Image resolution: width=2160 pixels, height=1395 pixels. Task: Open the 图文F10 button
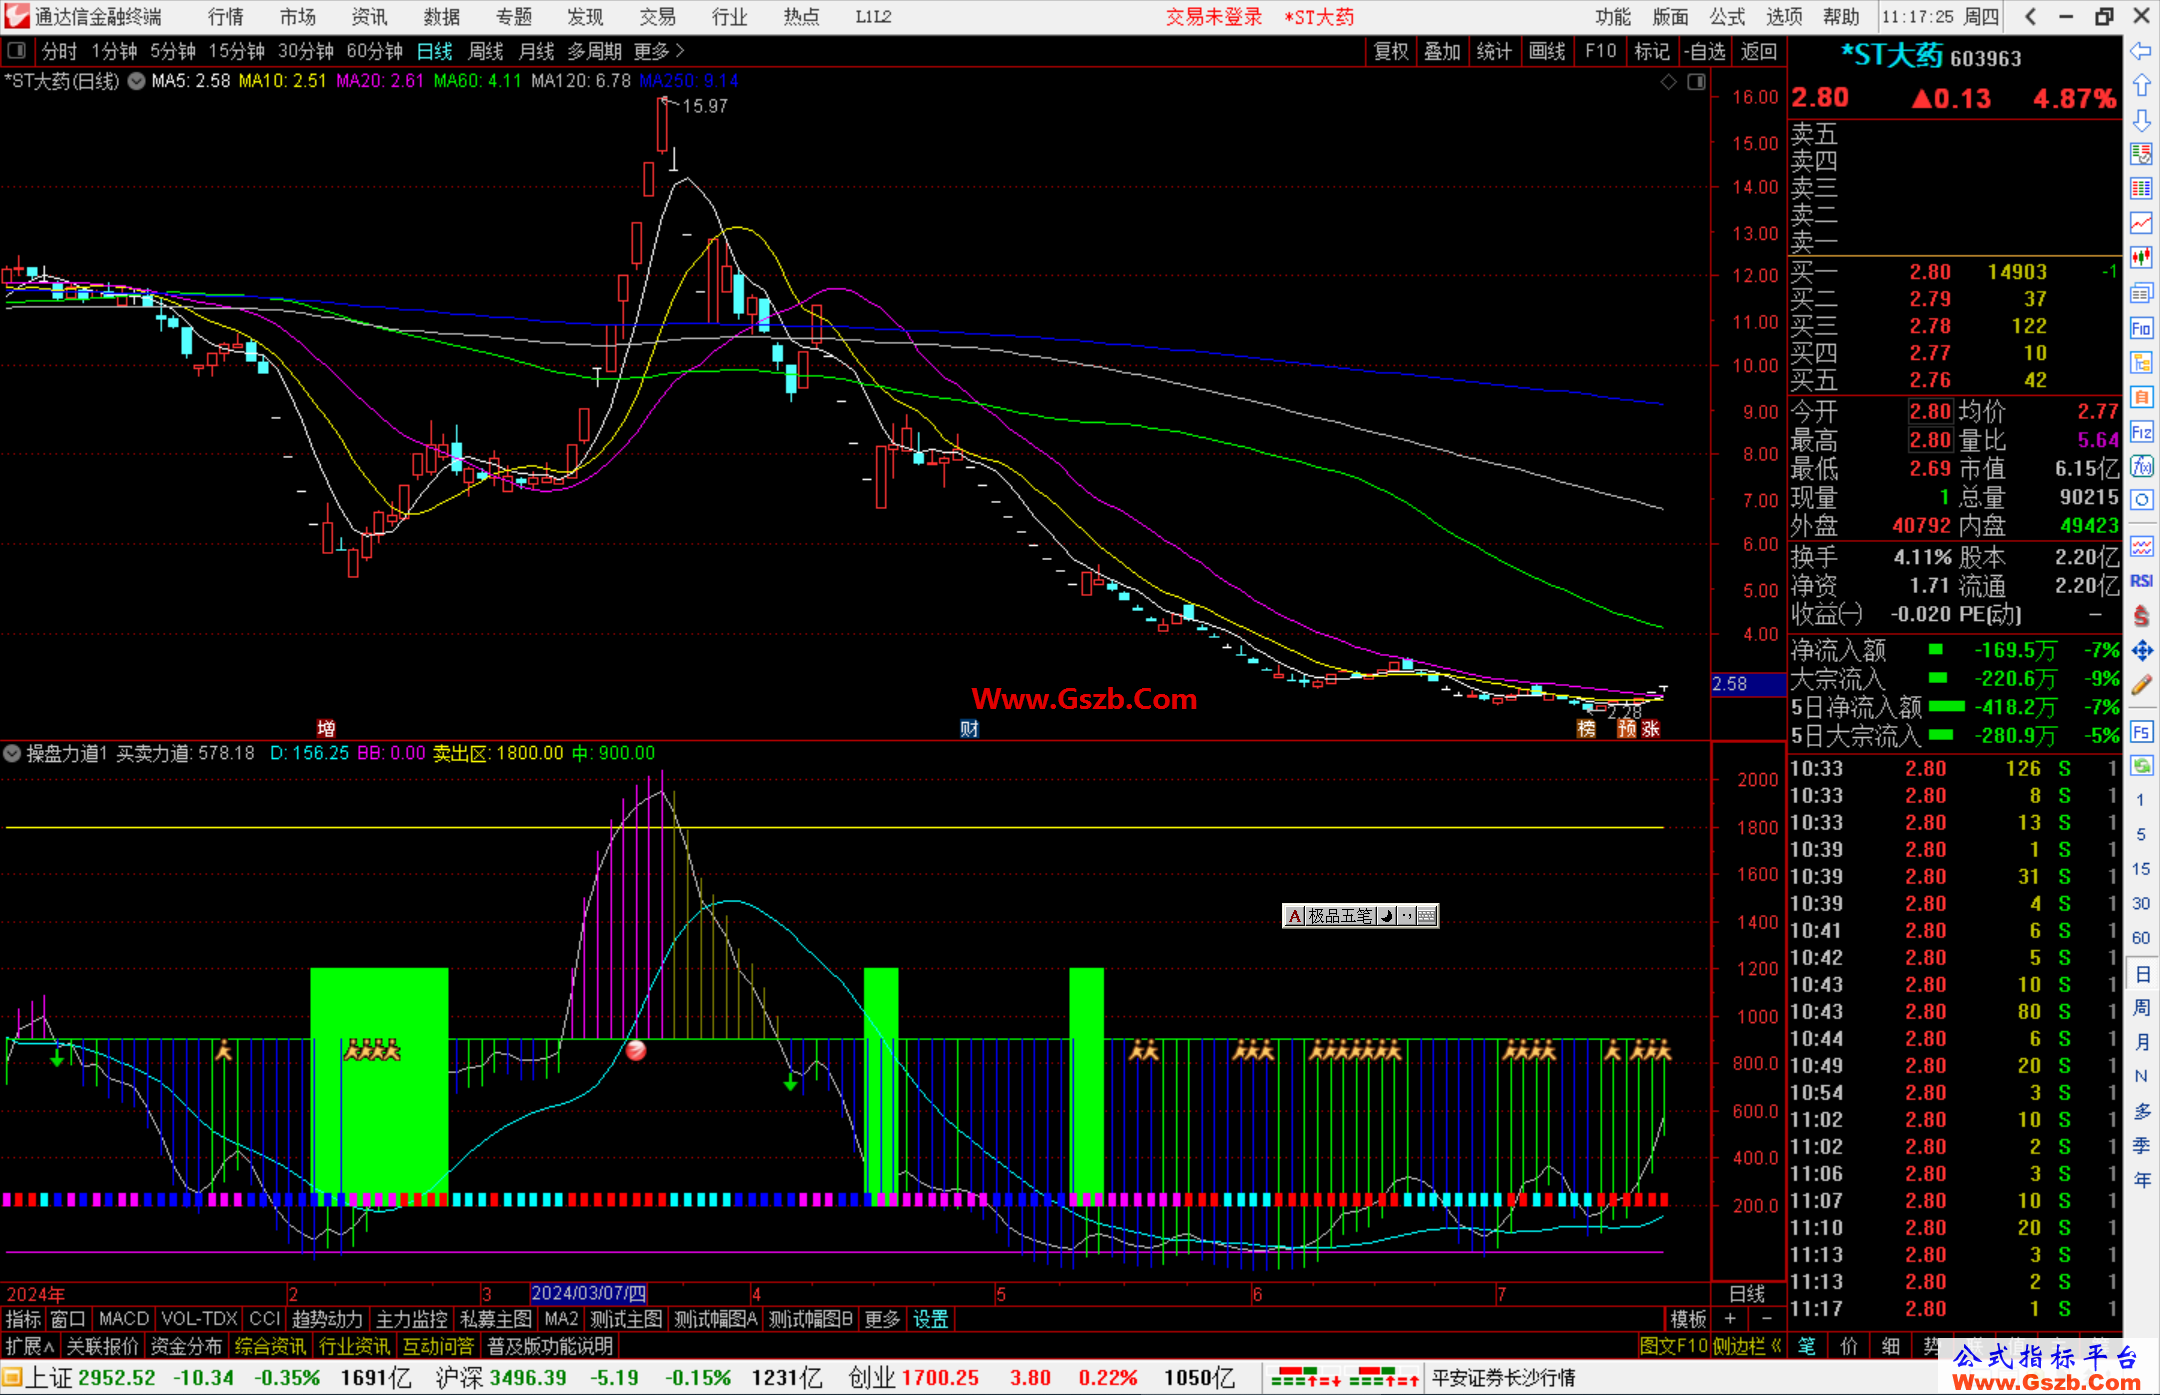point(1674,1346)
